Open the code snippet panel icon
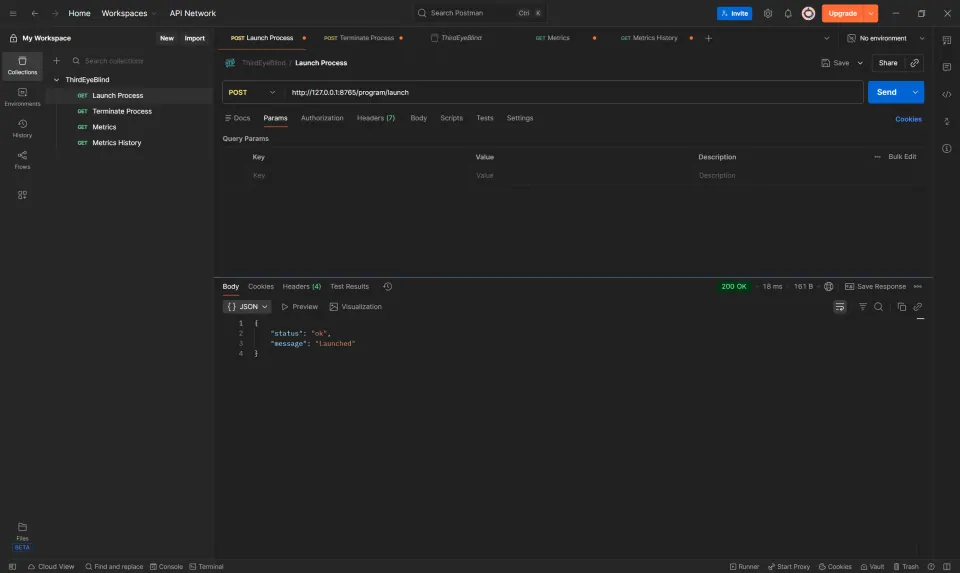Viewport: 960px width, 573px height. (x=947, y=94)
